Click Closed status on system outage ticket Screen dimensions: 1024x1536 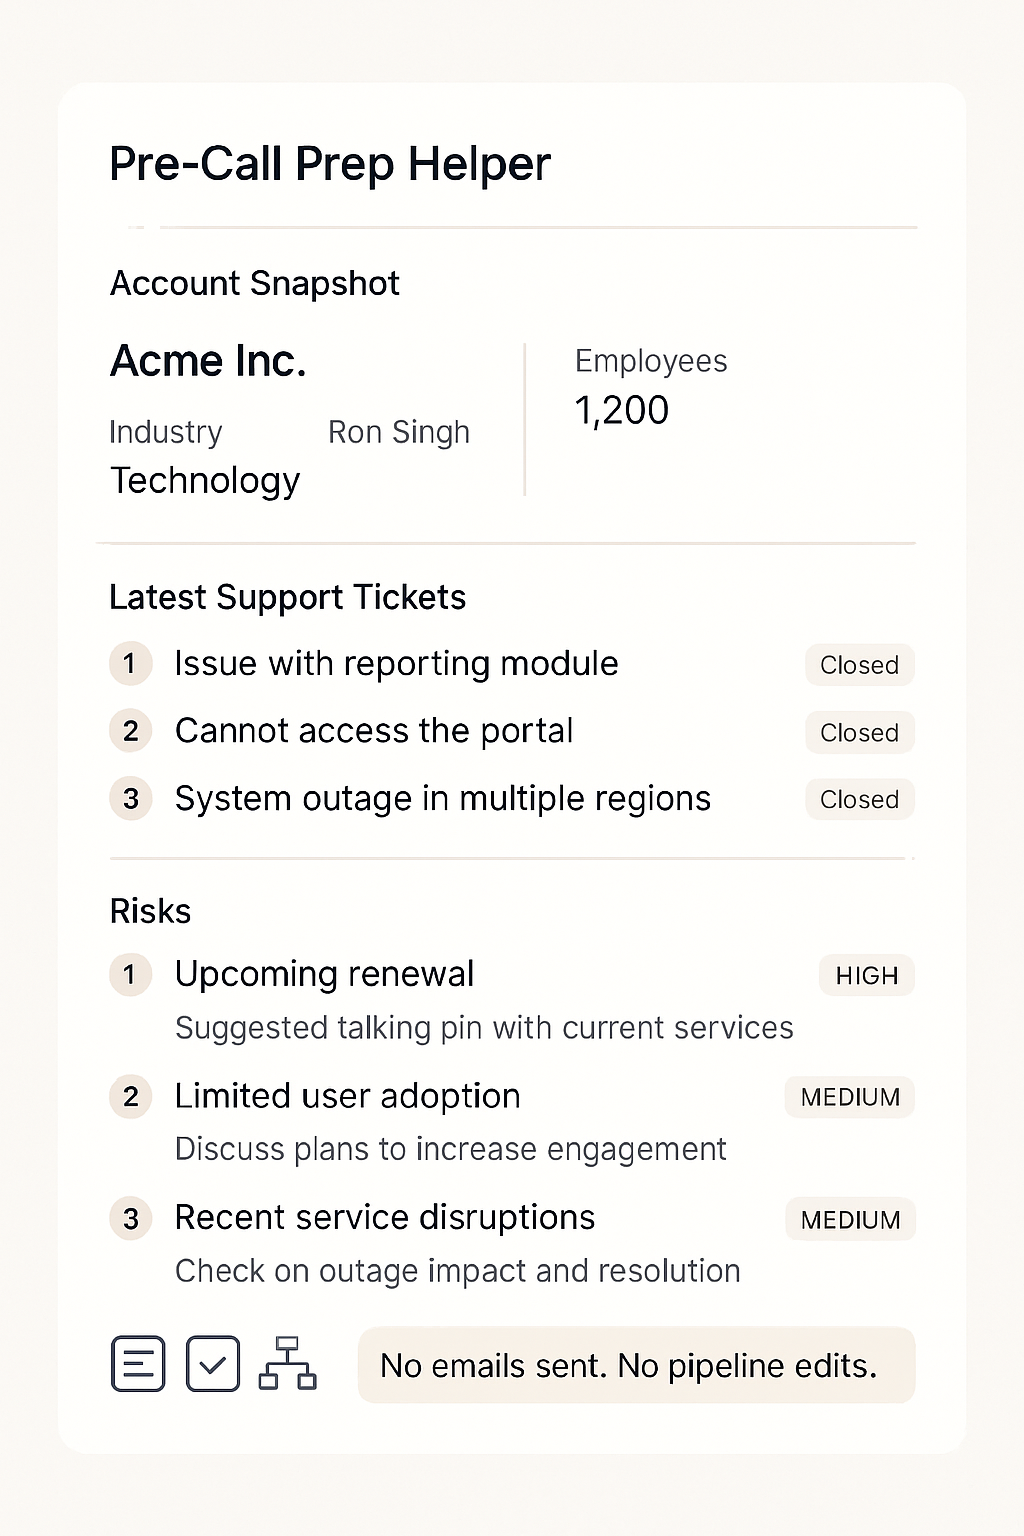click(859, 800)
